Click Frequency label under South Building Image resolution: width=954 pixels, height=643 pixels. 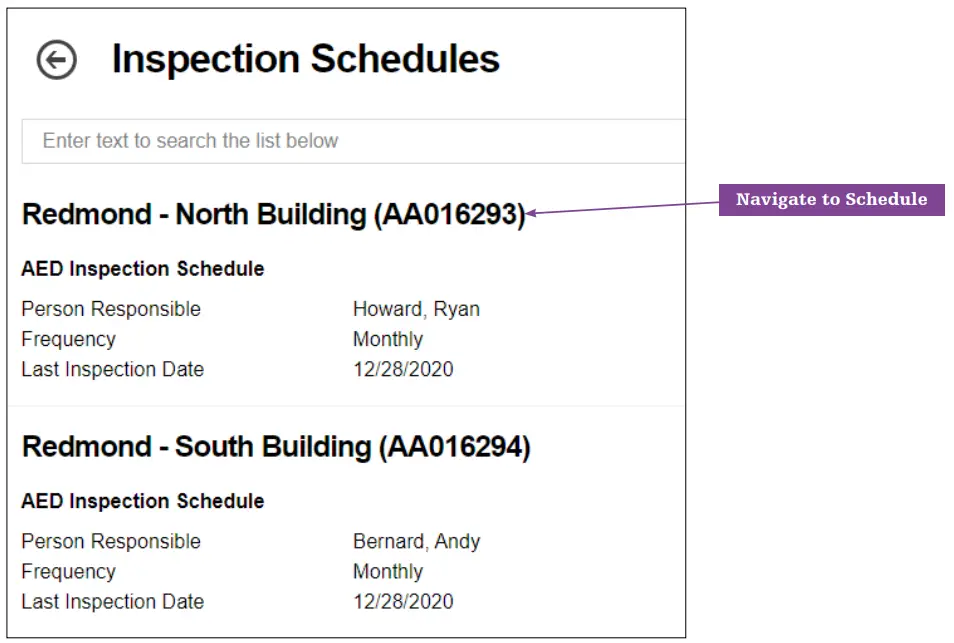coord(68,572)
